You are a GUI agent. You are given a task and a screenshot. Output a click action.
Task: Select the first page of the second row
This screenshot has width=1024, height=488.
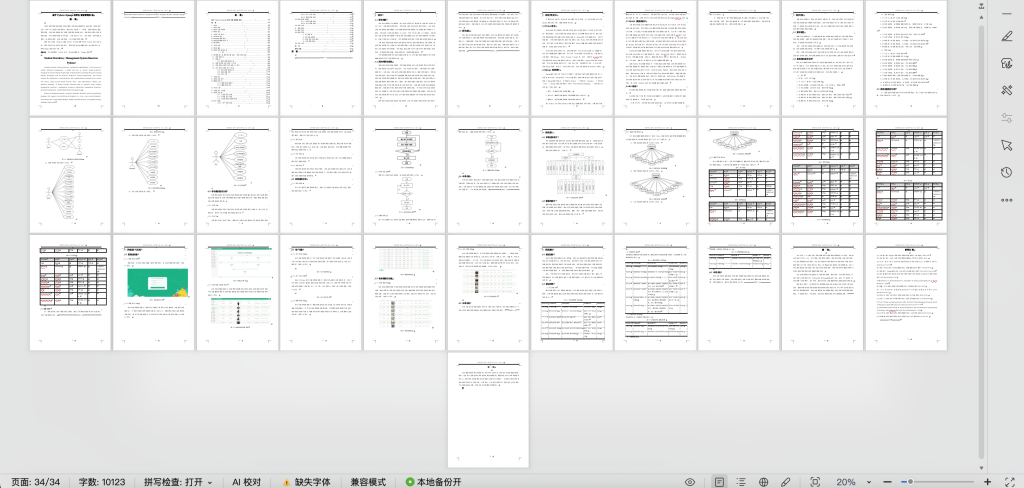click(x=71, y=175)
